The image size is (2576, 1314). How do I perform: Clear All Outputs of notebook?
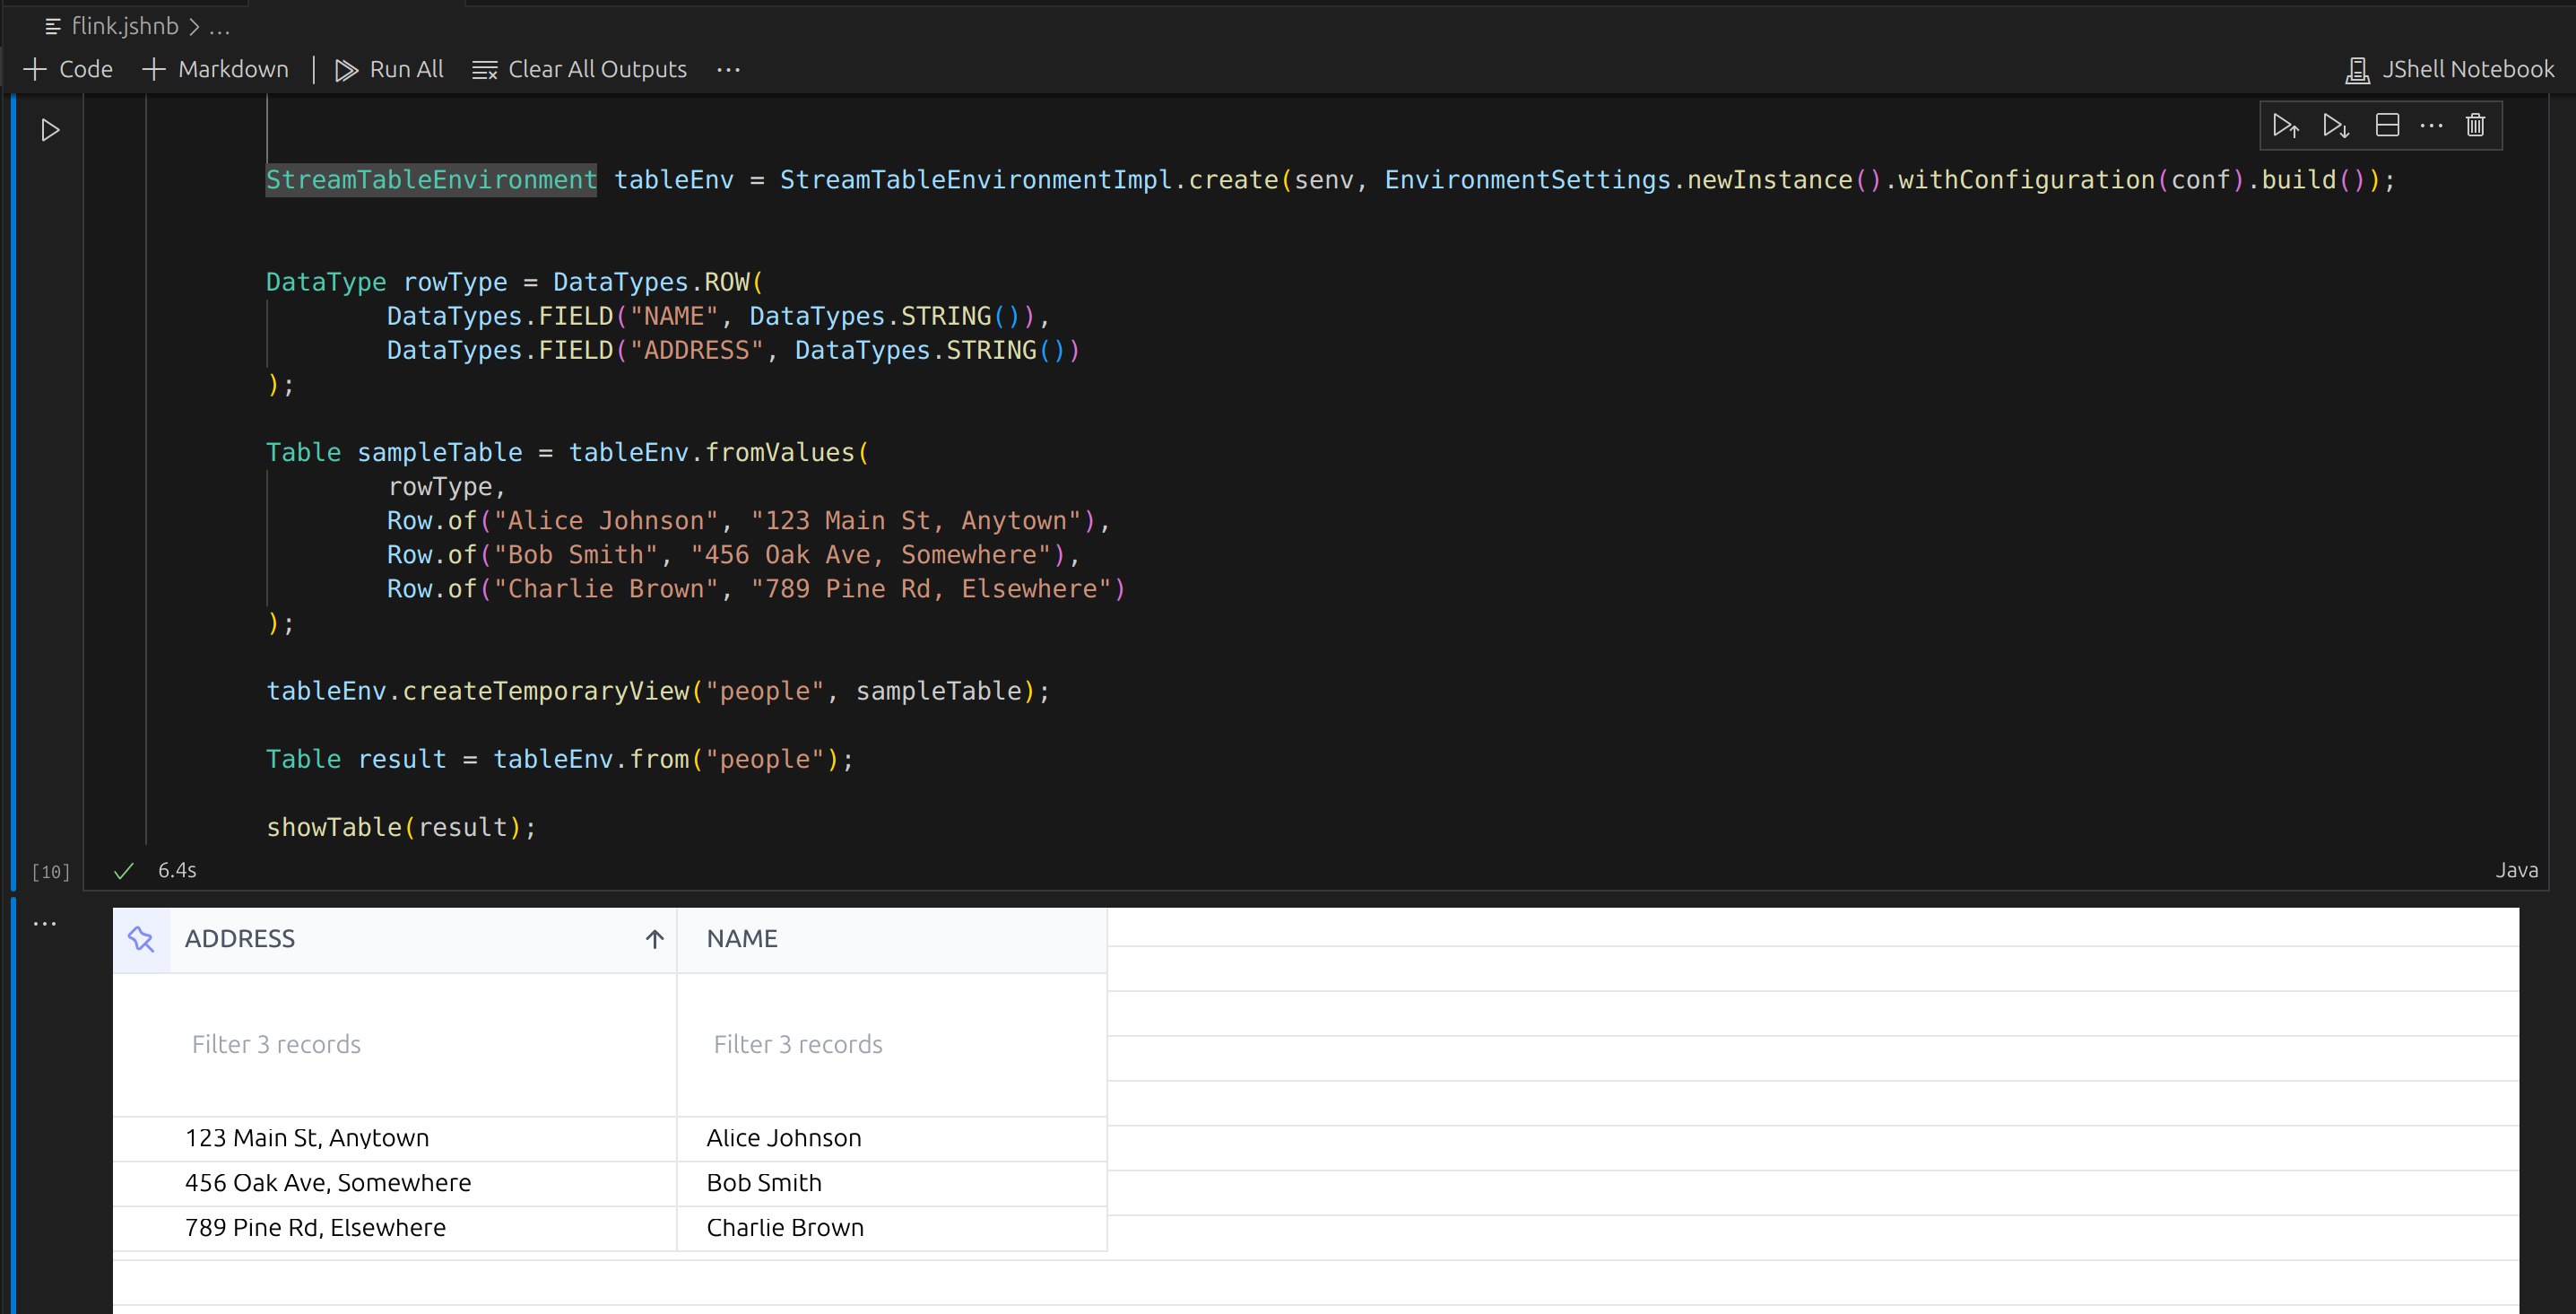580,69
